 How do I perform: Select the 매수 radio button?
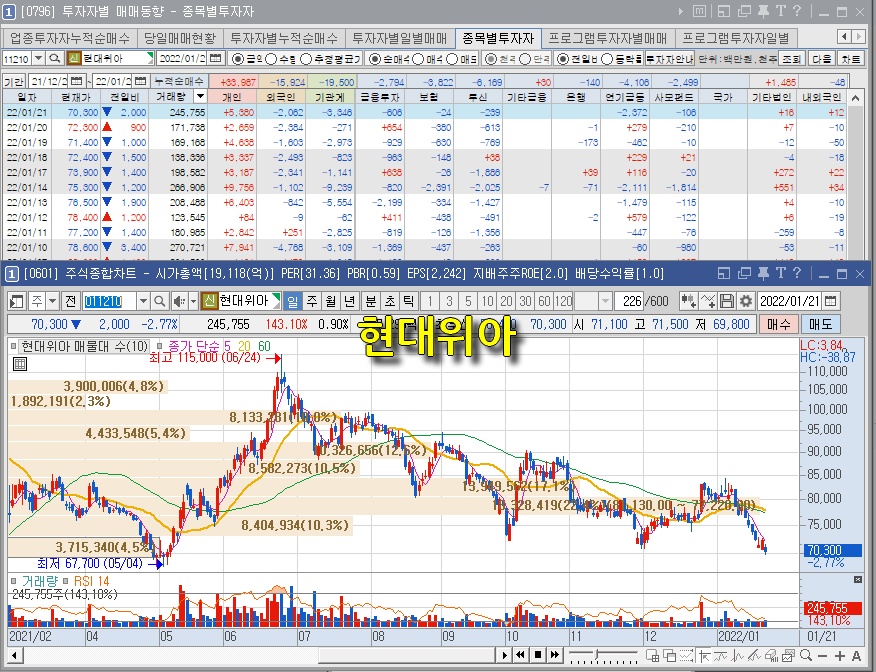418,59
